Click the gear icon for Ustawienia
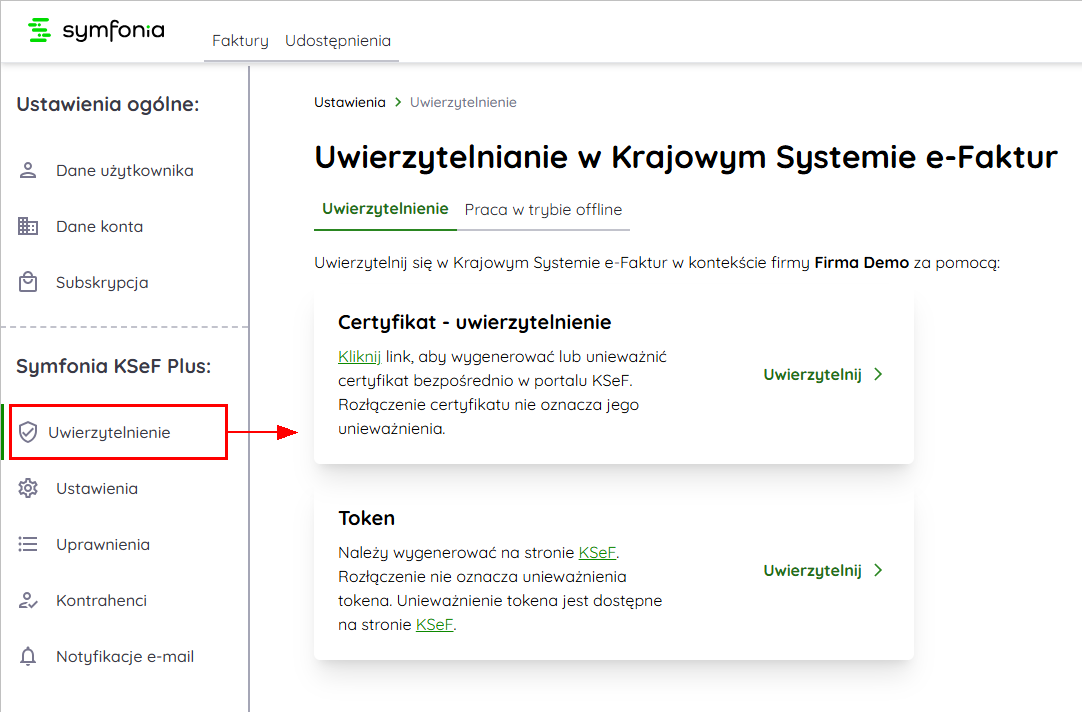The image size is (1082, 712). [x=28, y=488]
